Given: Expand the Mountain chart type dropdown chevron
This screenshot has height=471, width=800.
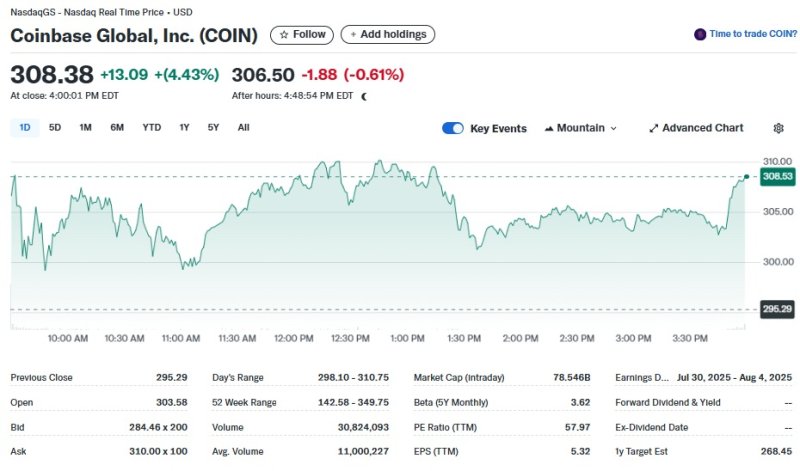Looking at the screenshot, I should tap(613, 128).
